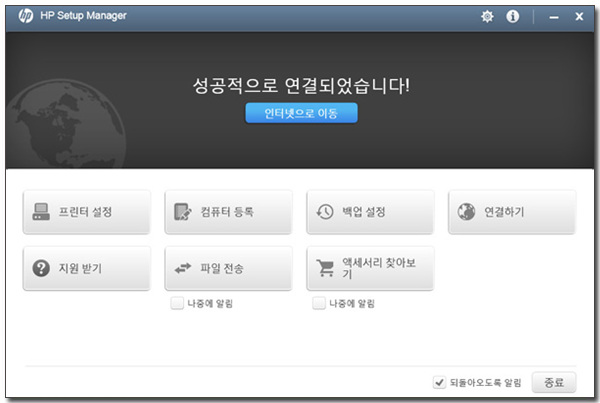Click the HP Setup Manager title text
Image resolution: width=600 pixels, height=403 pixels.
(84, 17)
